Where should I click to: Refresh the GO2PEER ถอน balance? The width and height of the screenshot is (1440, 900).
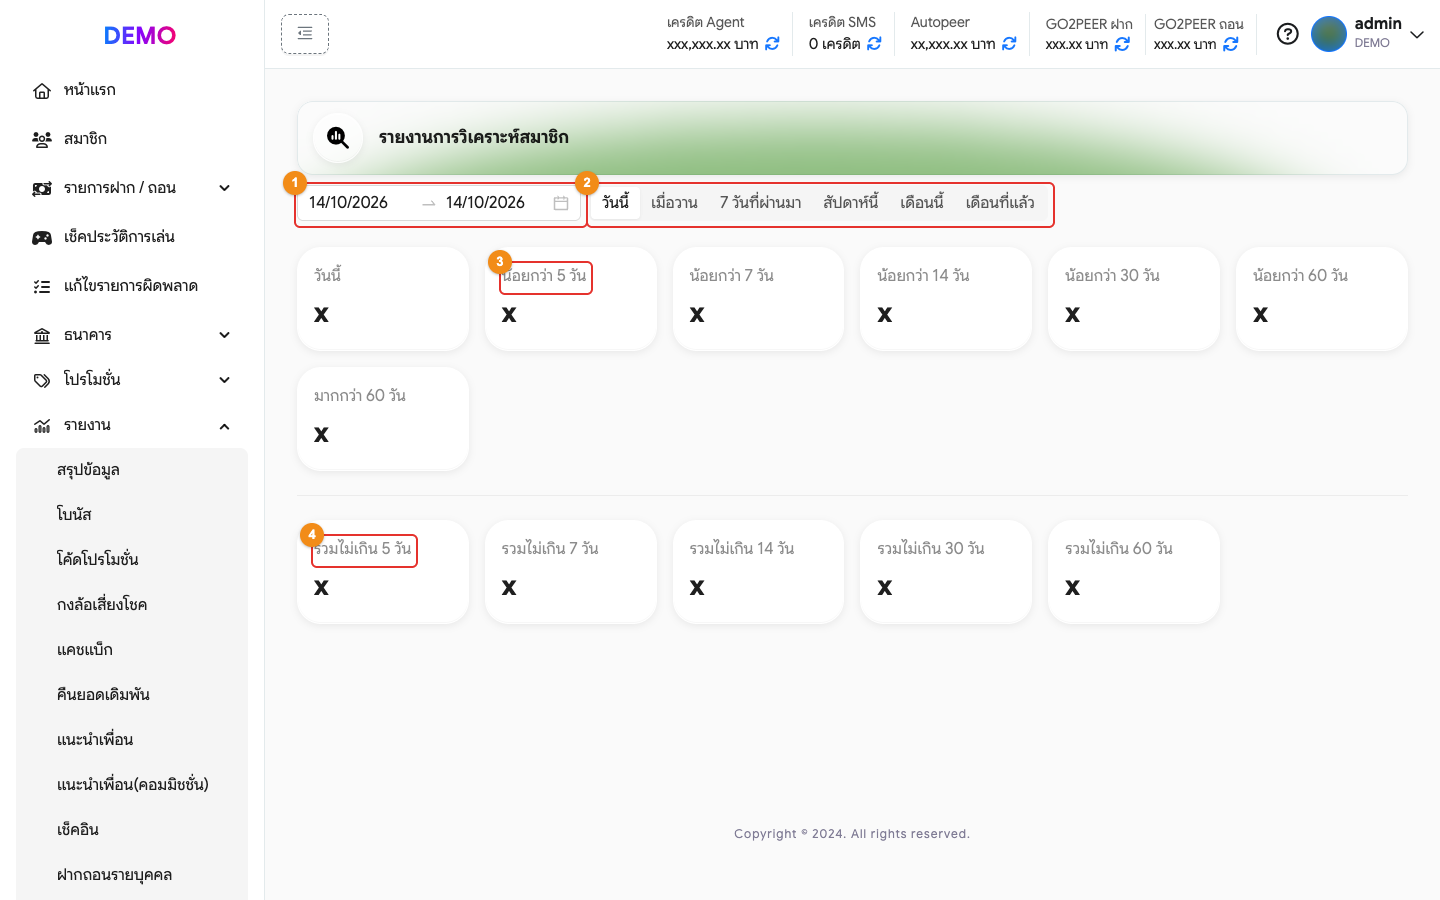coord(1231,44)
